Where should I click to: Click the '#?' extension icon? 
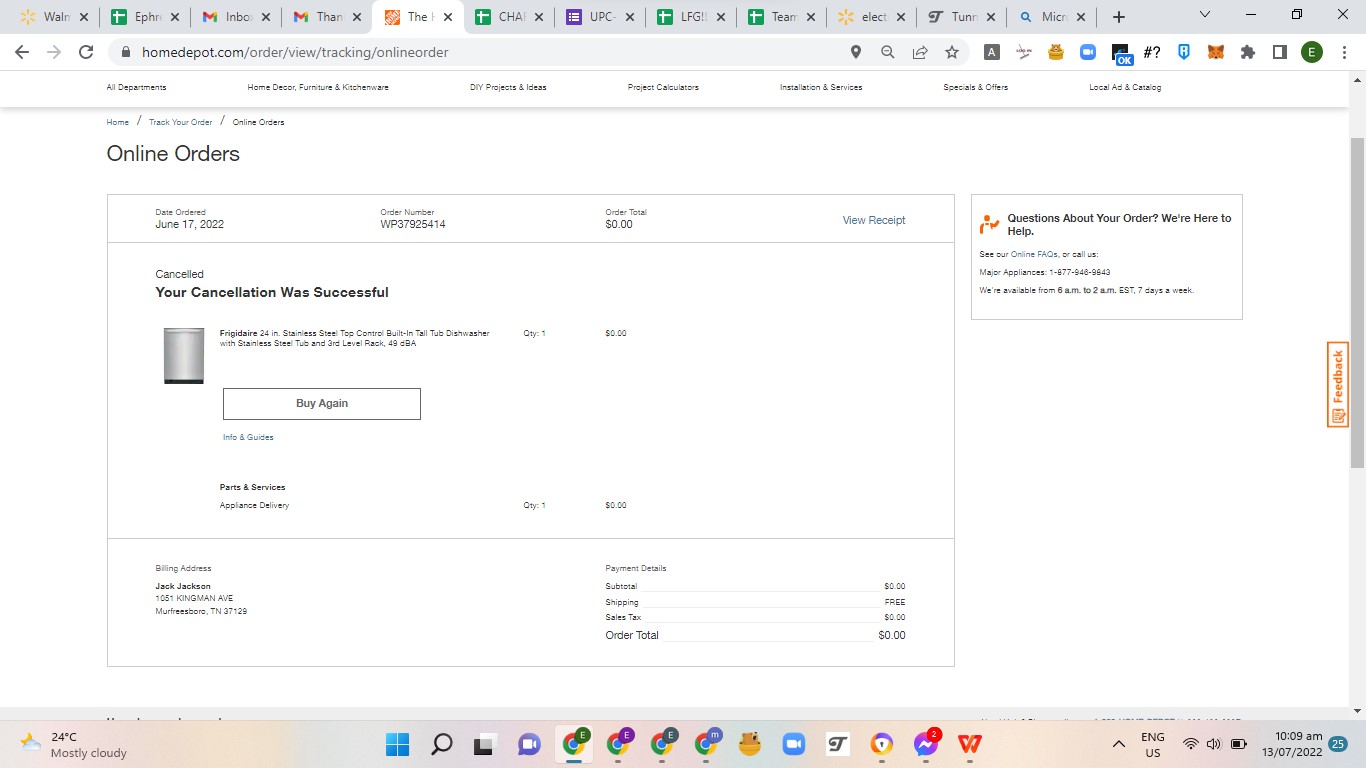[1152, 52]
